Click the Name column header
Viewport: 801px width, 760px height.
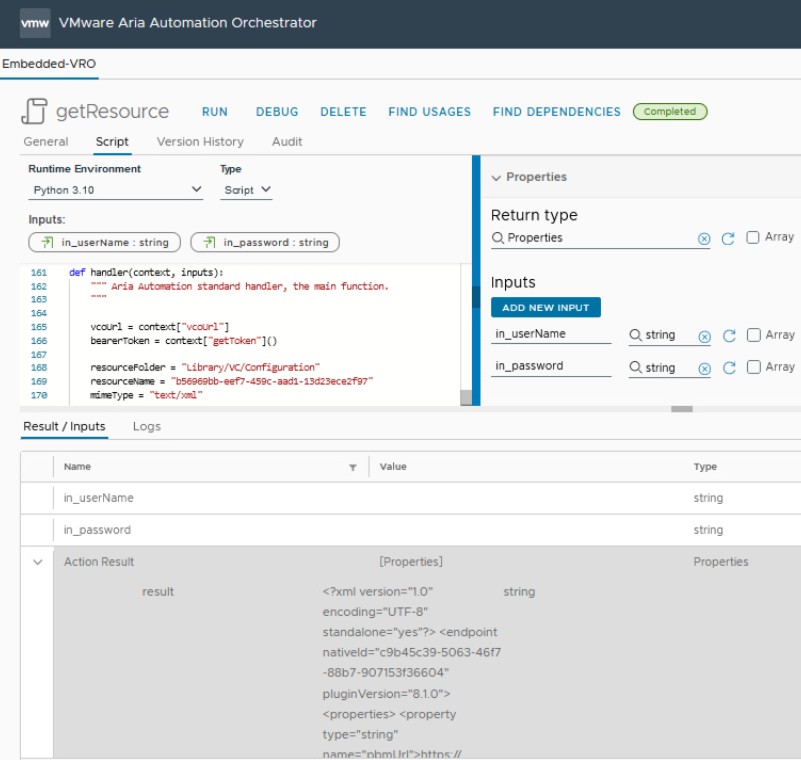(x=77, y=467)
